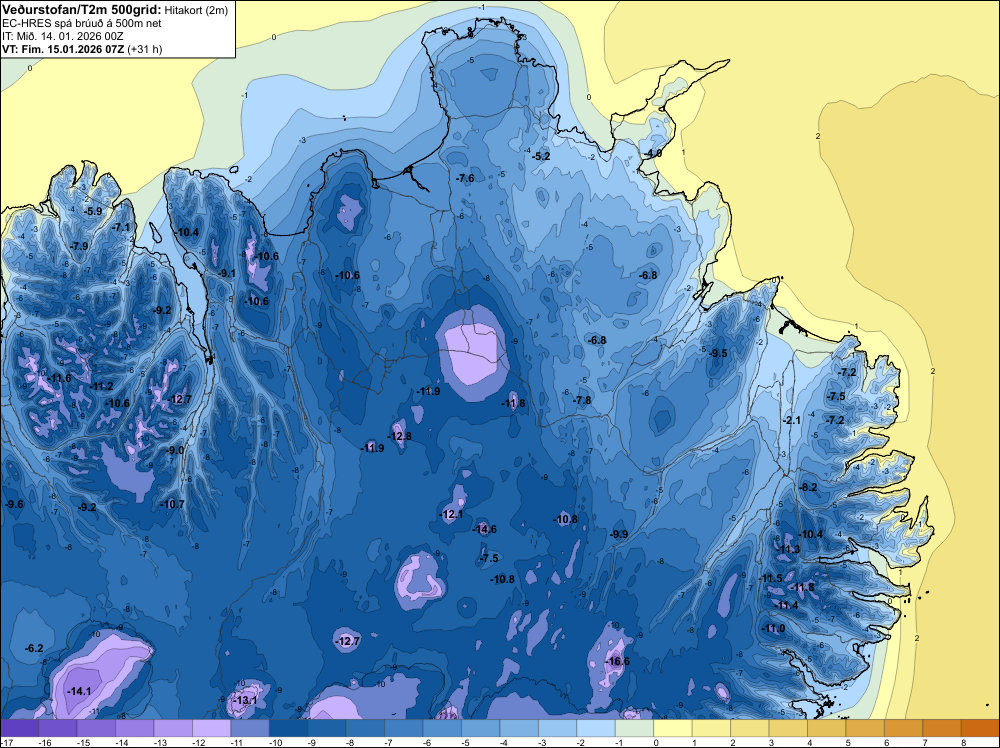Screen dimensions: 1000x748
Task: Click the -13 legend scale label
Action: click(x=159, y=742)
